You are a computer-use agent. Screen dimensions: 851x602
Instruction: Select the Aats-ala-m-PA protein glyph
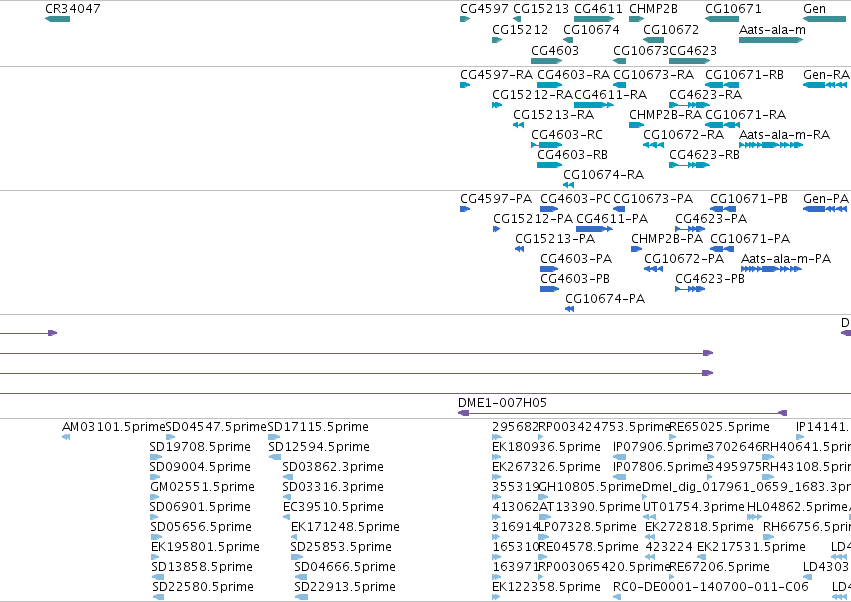(771, 269)
